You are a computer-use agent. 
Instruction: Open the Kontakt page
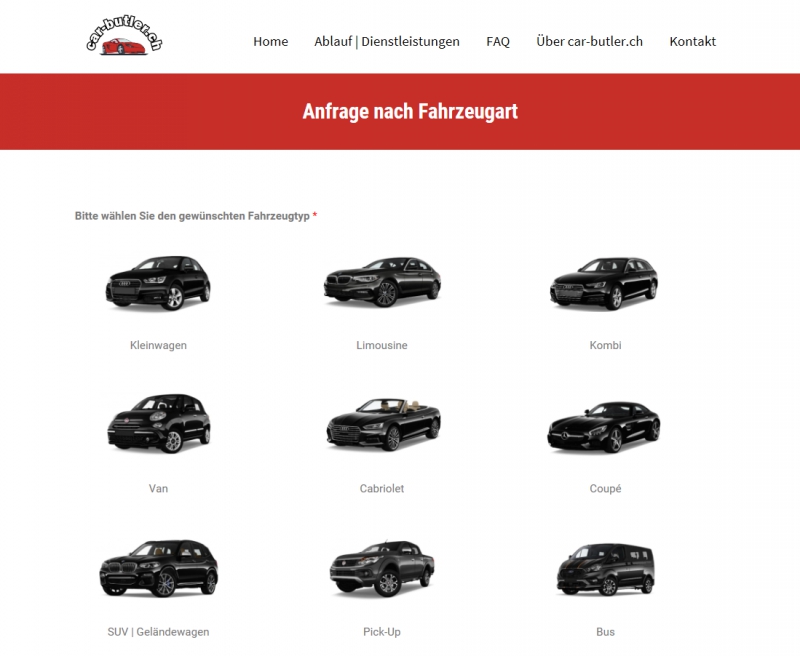point(692,41)
